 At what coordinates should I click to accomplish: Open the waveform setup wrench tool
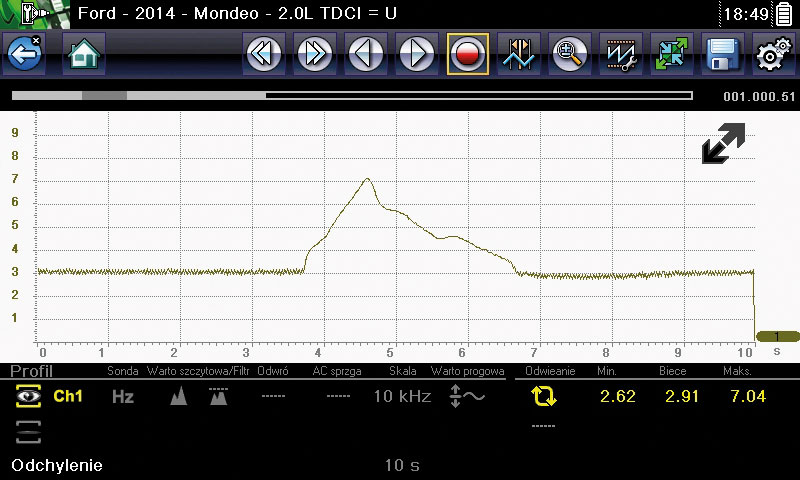[x=620, y=54]
